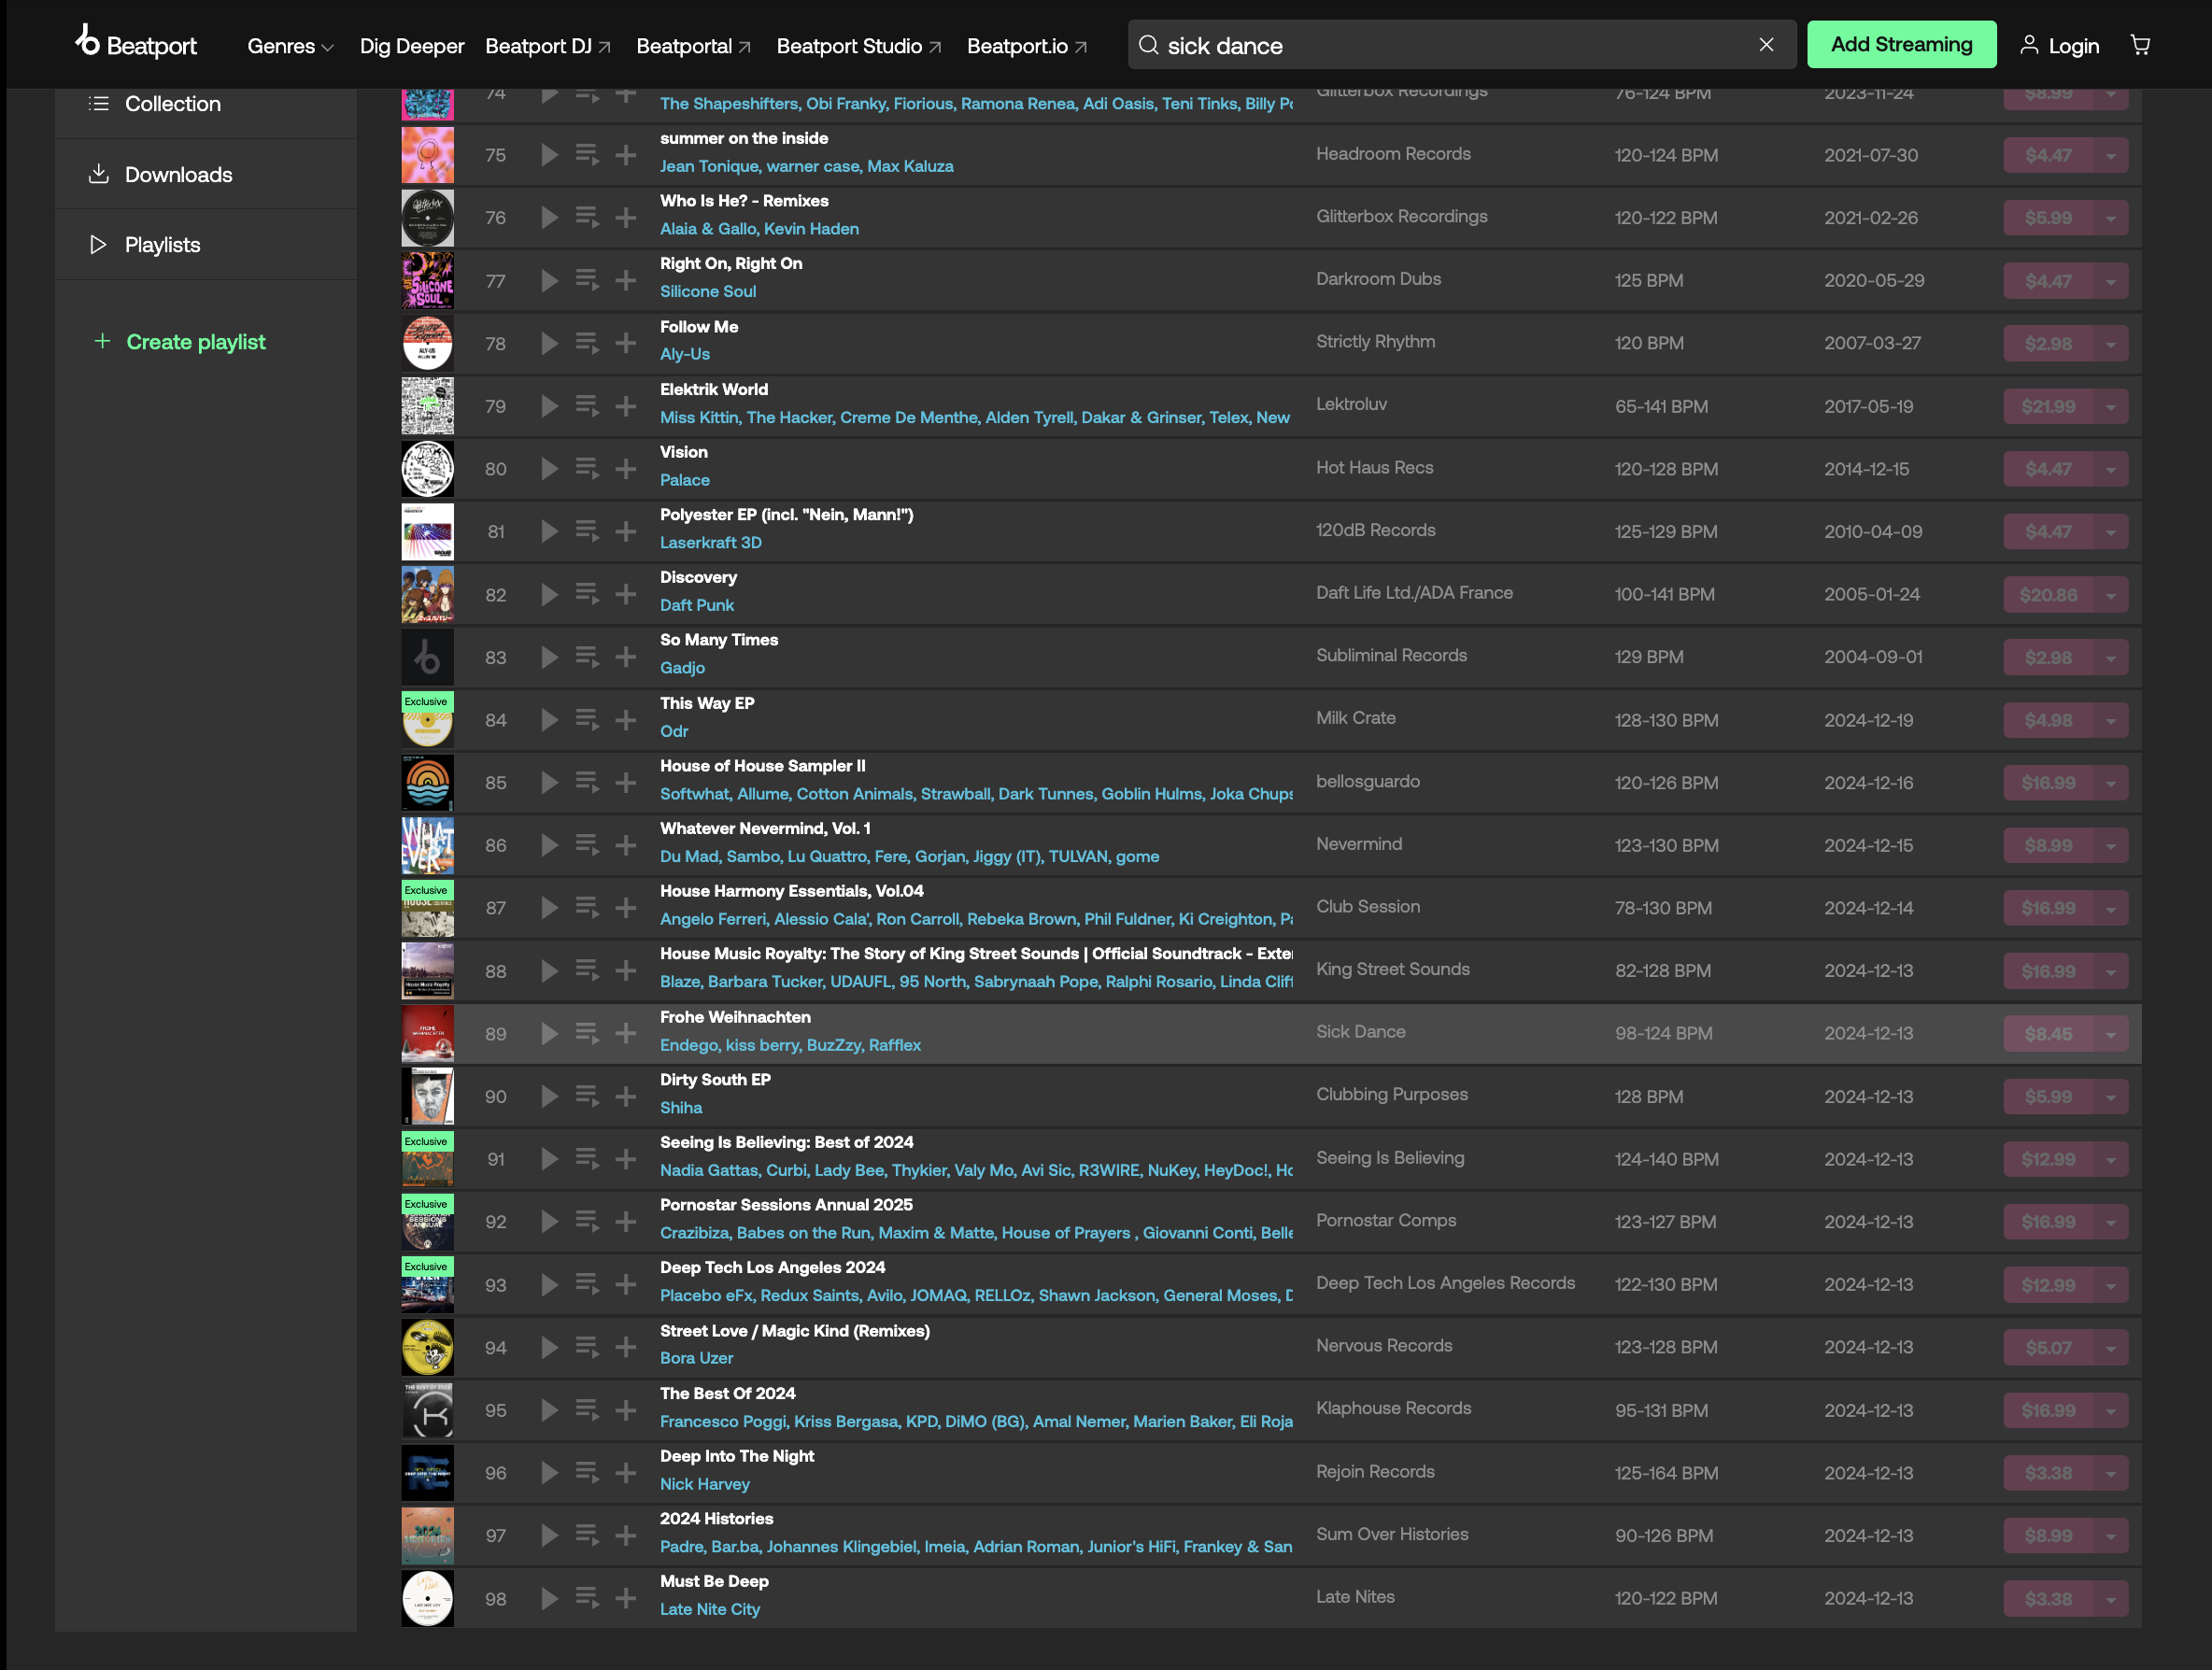Open price dropdown arrow for Discovery
The width and height of the screenshot is (2212, 1670).
point(2111,595)
